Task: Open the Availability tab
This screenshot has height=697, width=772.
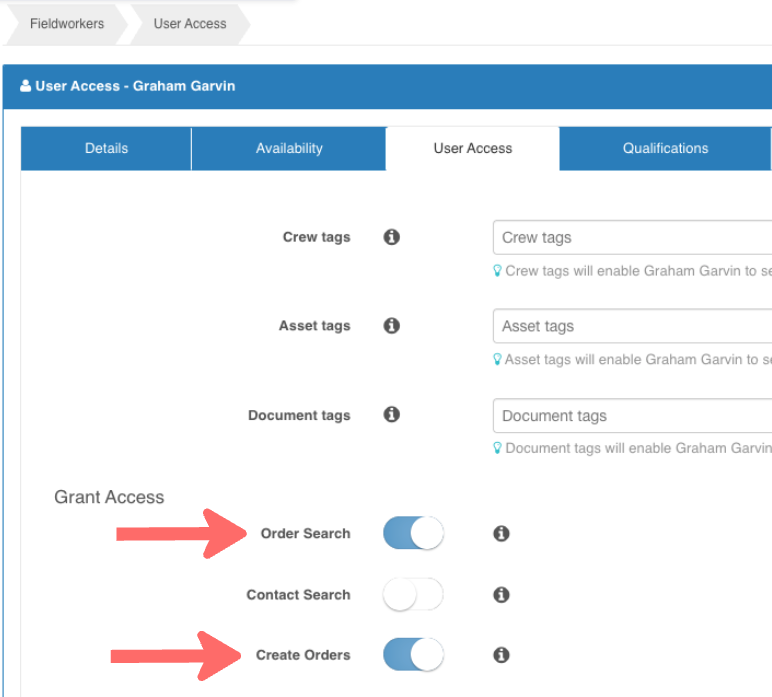Action: point(289,149)
